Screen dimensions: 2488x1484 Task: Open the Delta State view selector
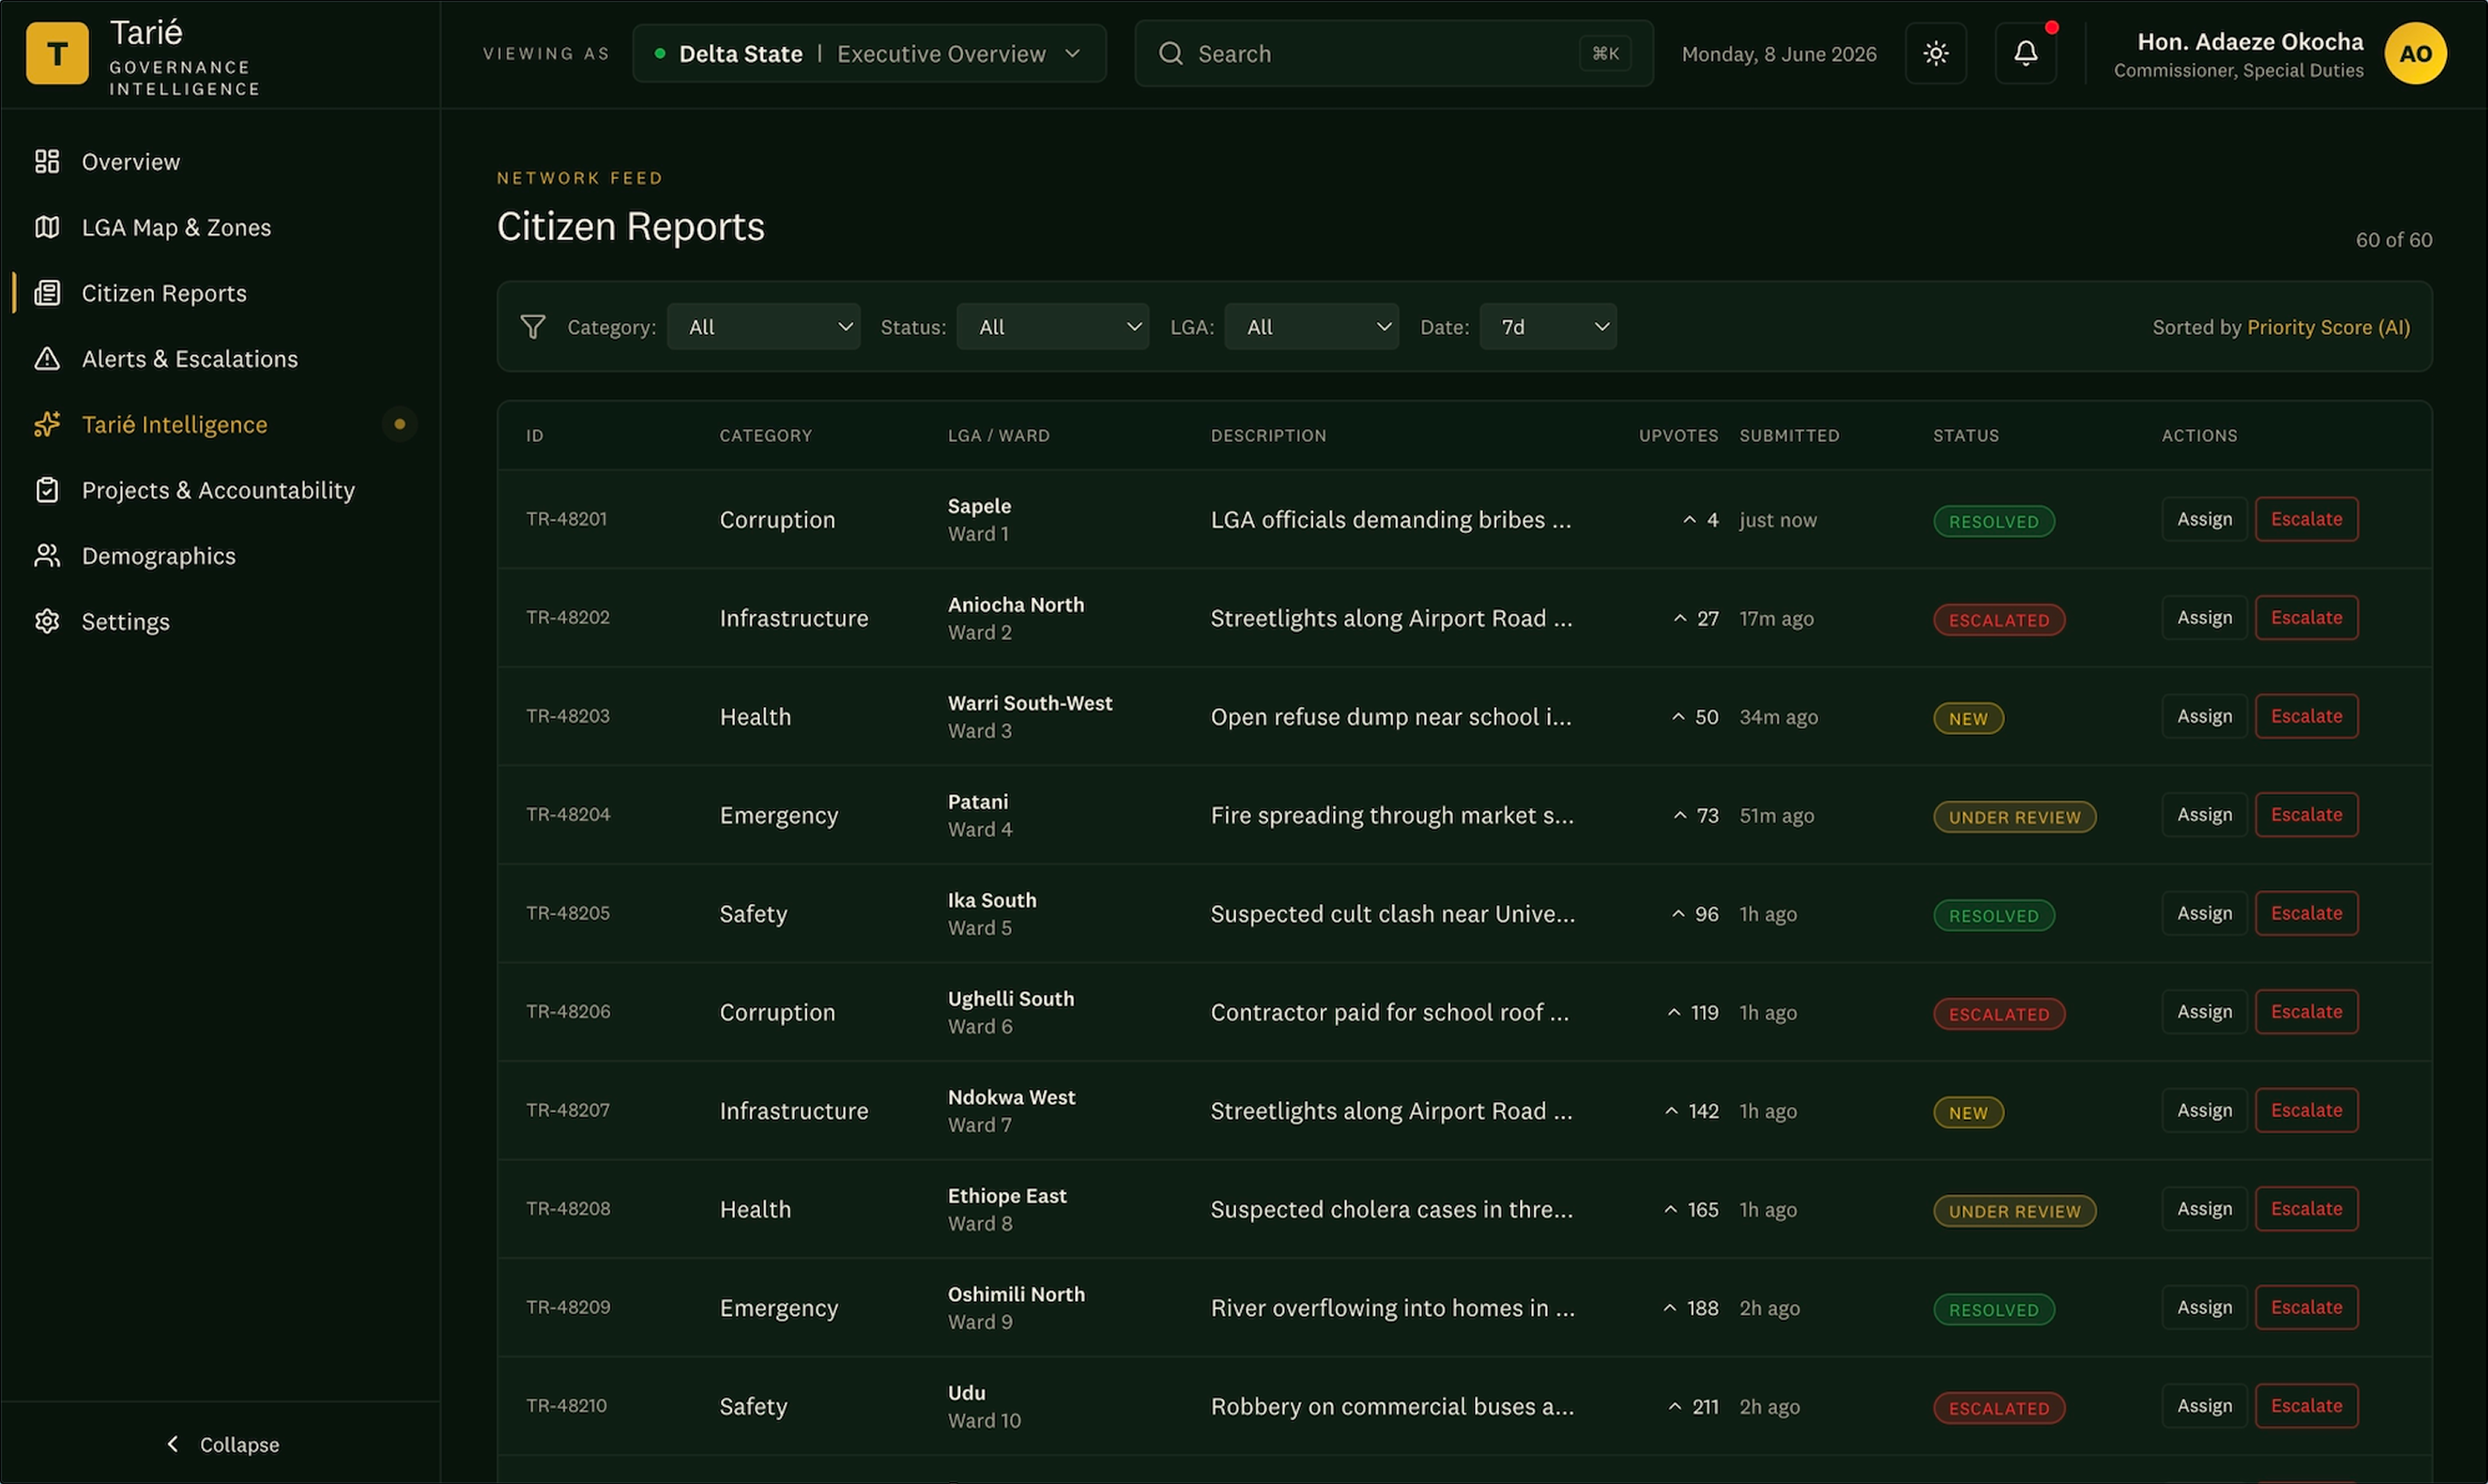[x=869, y=54]
